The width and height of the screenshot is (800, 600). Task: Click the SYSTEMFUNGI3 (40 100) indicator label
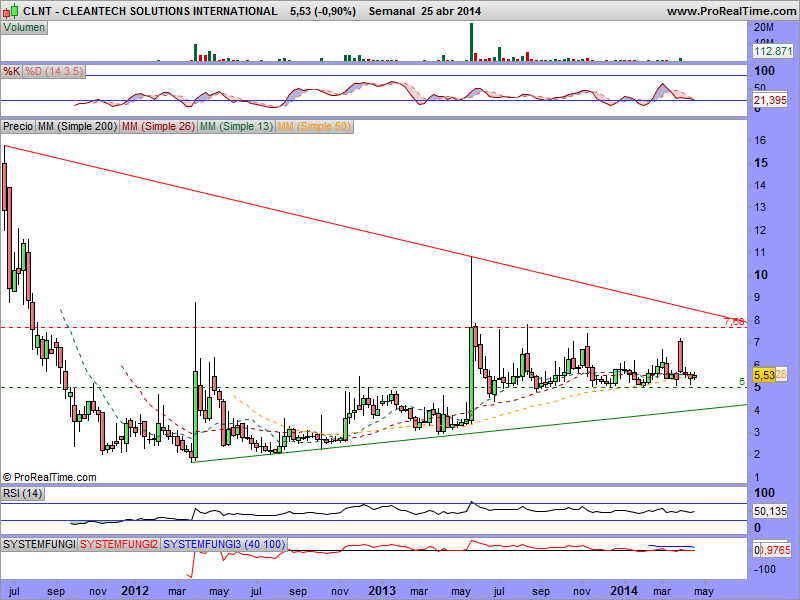224,544
